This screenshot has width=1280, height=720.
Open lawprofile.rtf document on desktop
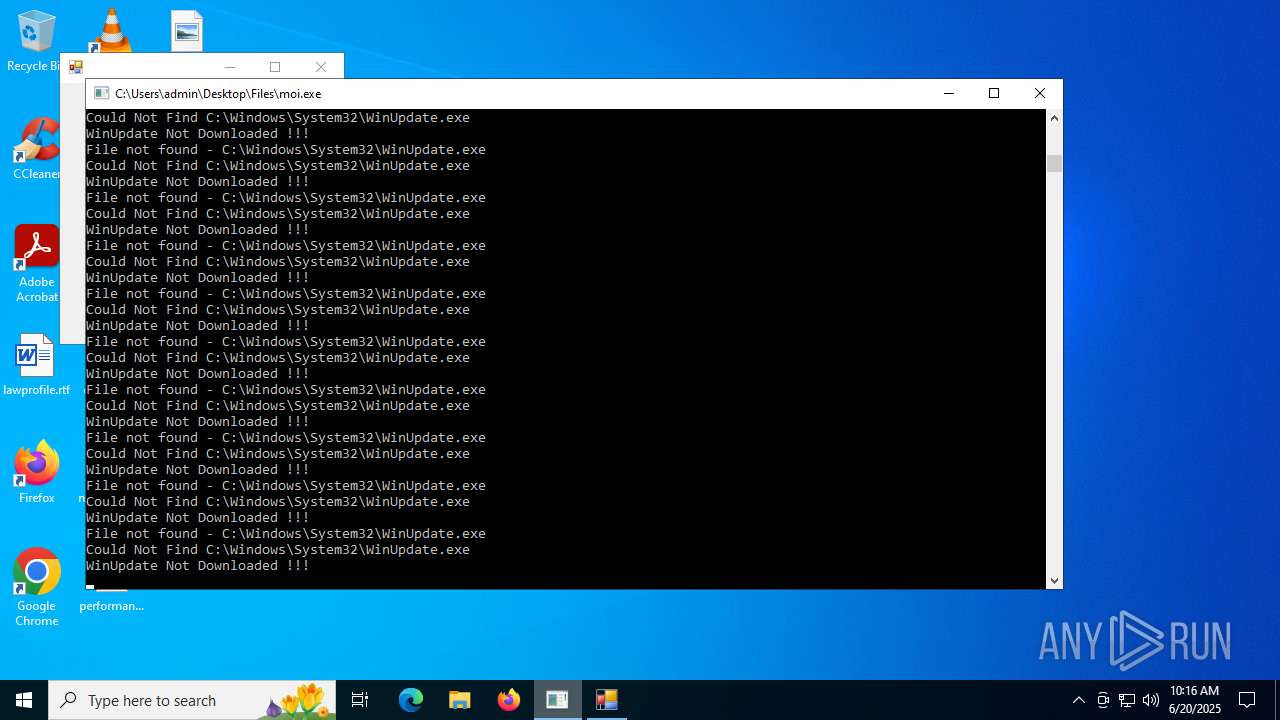click(36, 365)
